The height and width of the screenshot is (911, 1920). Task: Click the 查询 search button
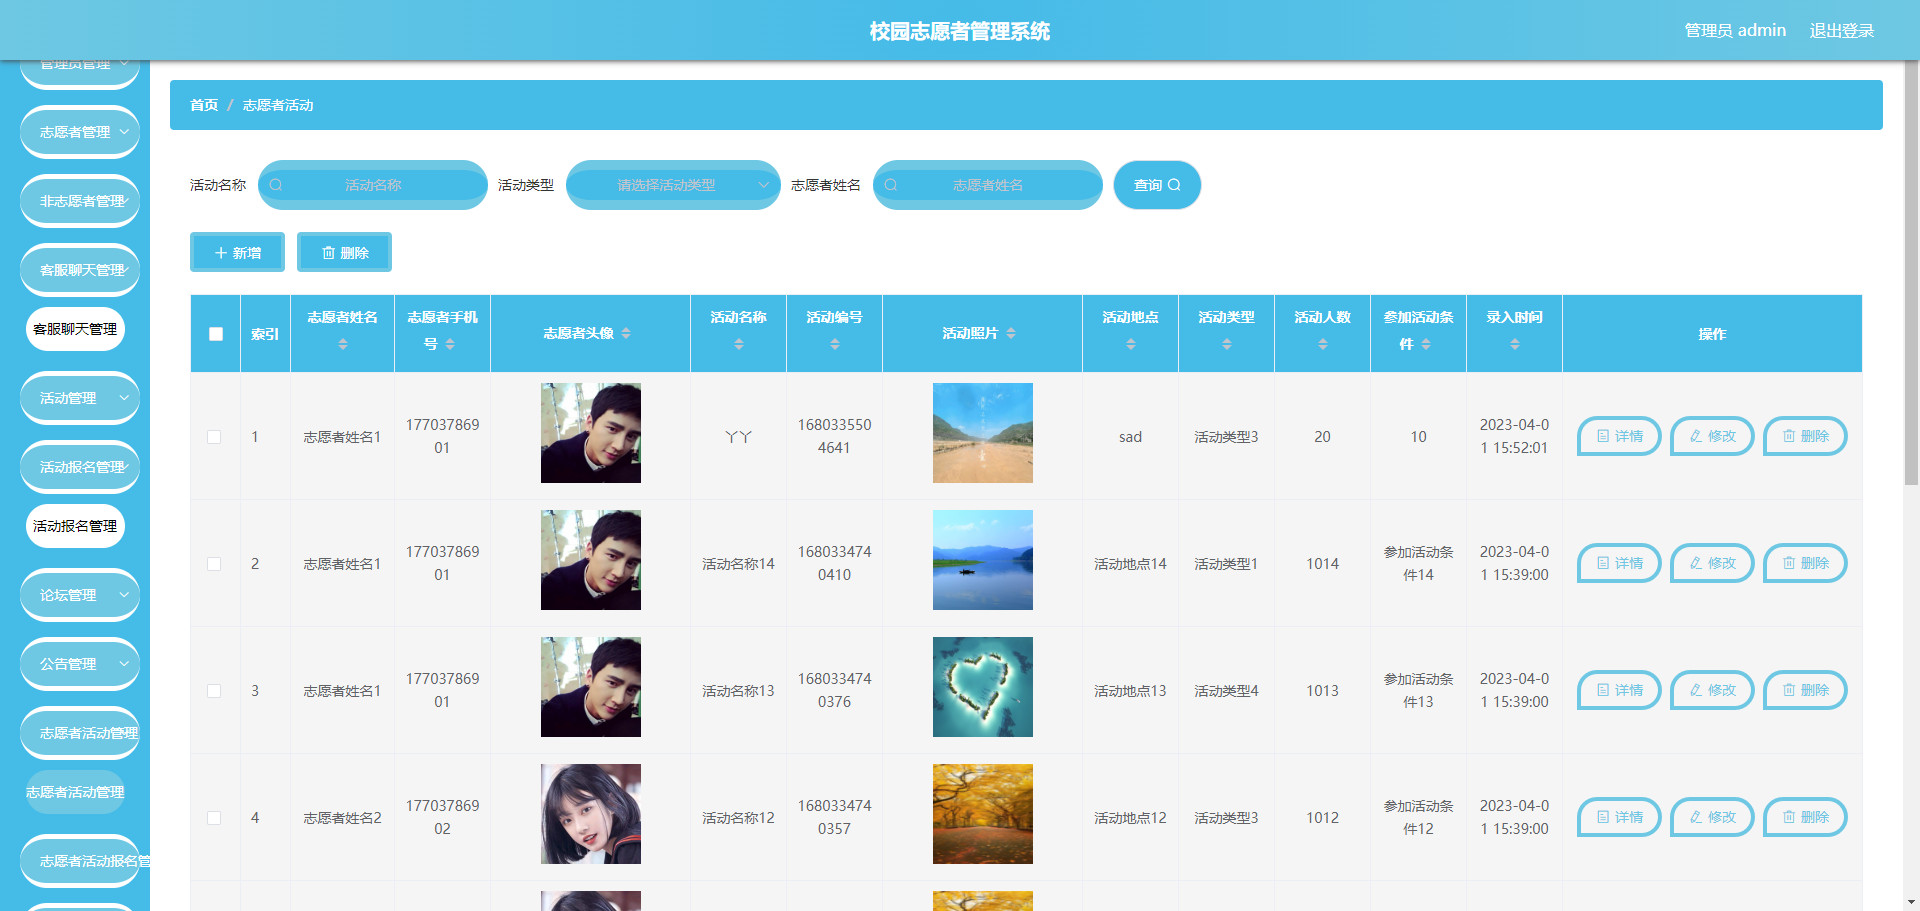pyautogui.click(x=1157, y=185)
